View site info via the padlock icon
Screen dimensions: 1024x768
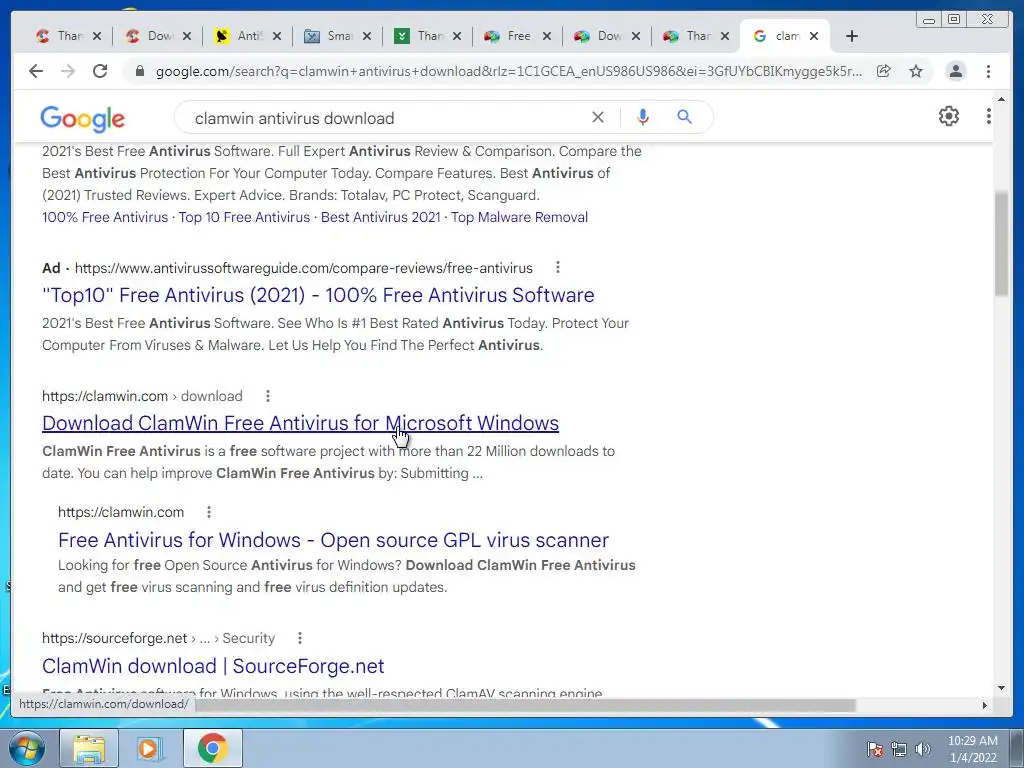pyautogui.click(x=139, y=71)
